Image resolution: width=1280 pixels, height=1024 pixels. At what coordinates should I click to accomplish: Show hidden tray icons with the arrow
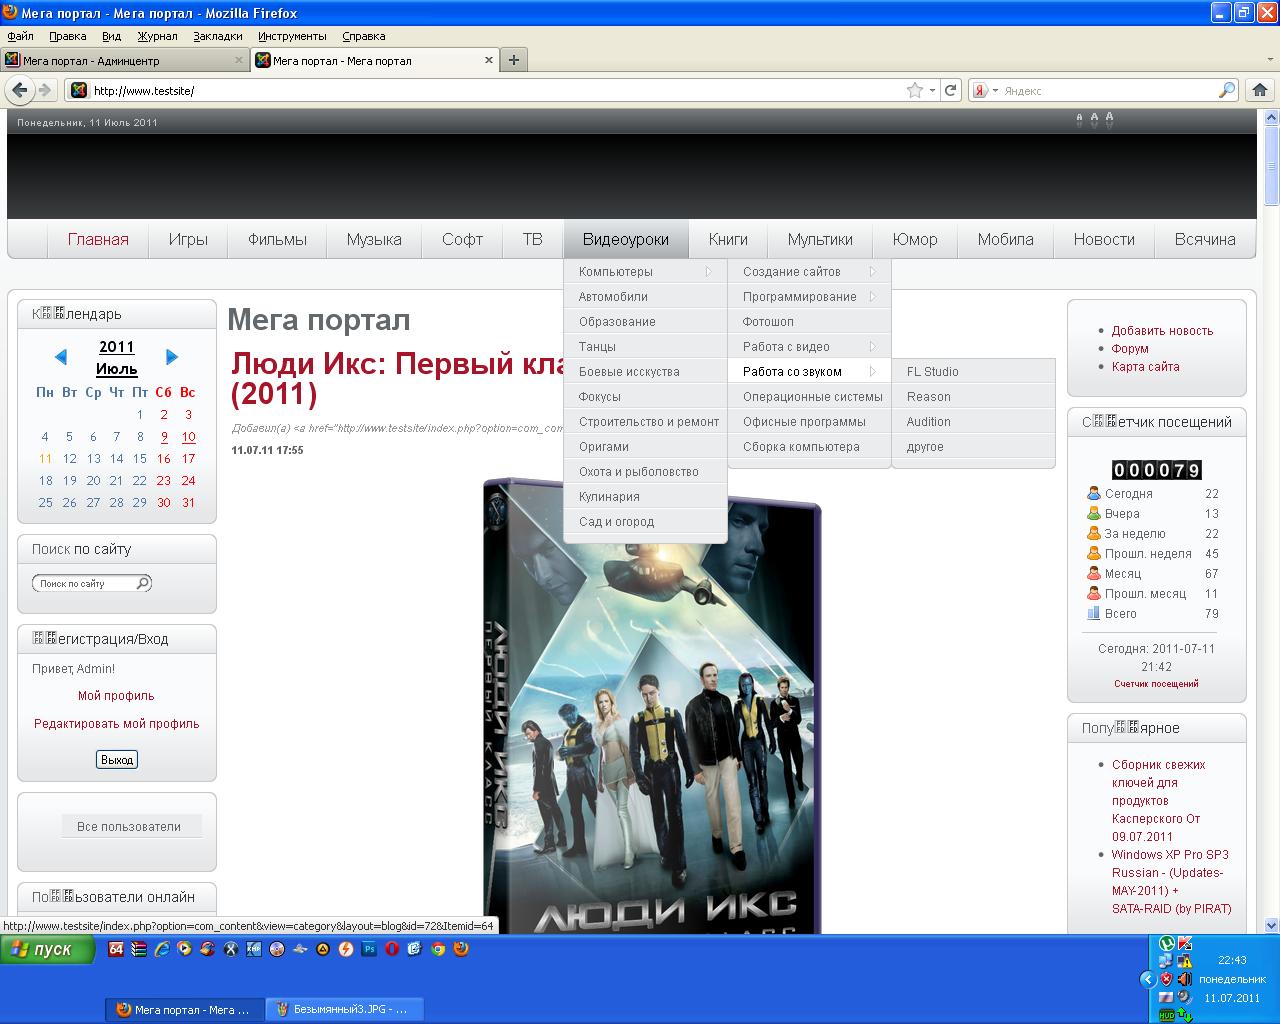pyautogui.click(x=1147, y=979)
